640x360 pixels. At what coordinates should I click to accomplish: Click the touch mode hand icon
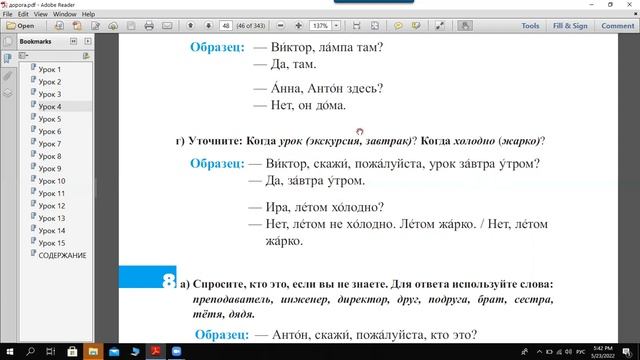[x=464, y=26]
